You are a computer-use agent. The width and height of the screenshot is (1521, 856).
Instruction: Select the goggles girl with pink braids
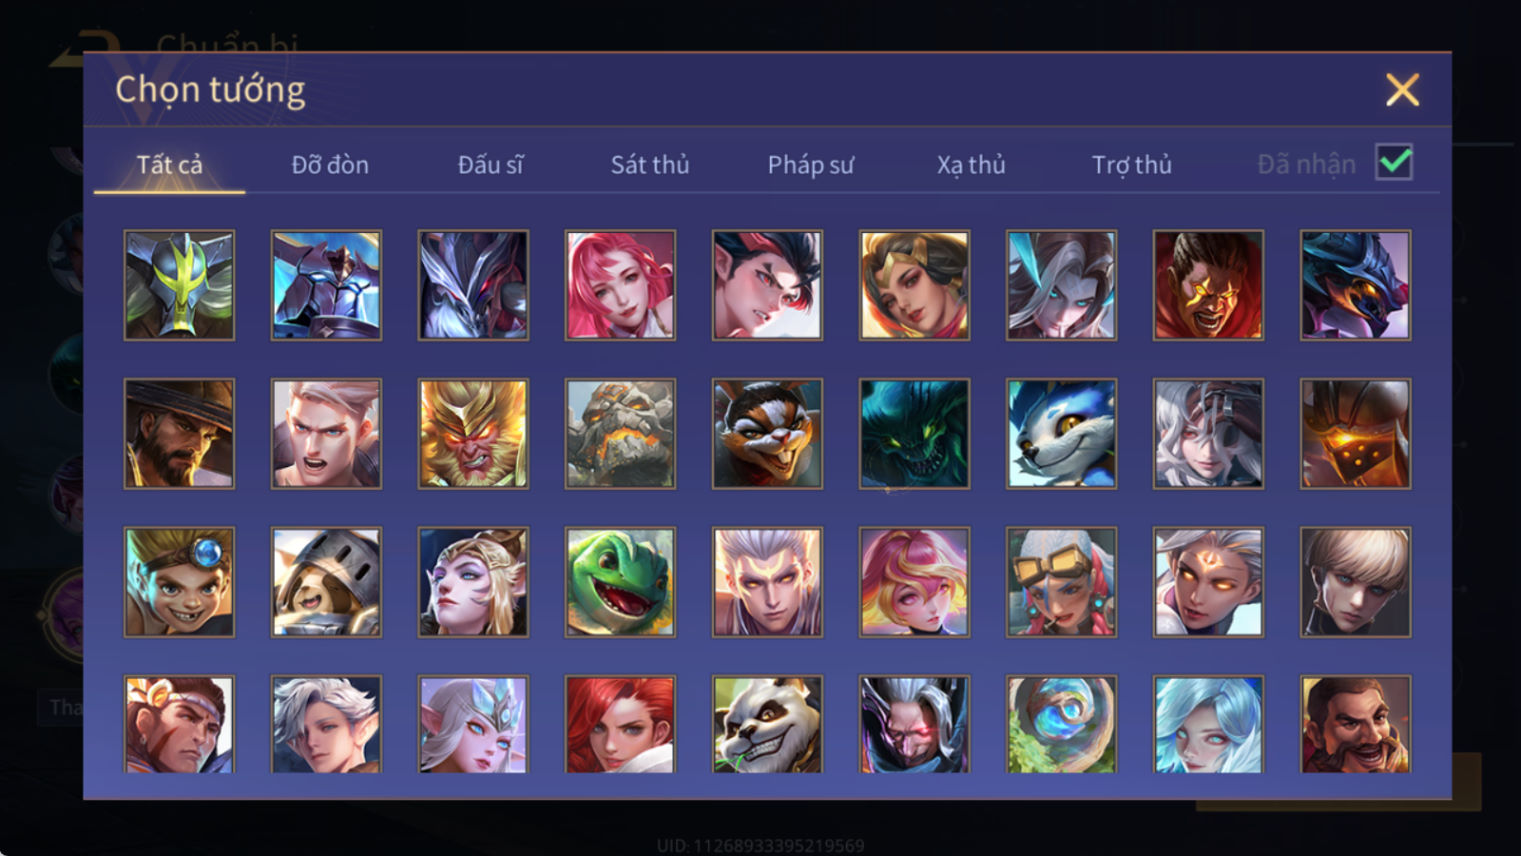(x=1061, y=582)
